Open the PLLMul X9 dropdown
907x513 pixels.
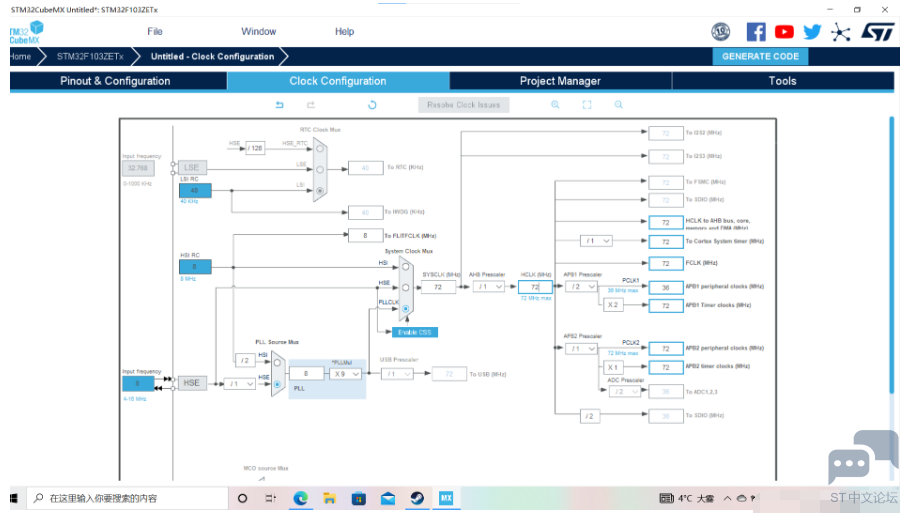tap(346, 374)
